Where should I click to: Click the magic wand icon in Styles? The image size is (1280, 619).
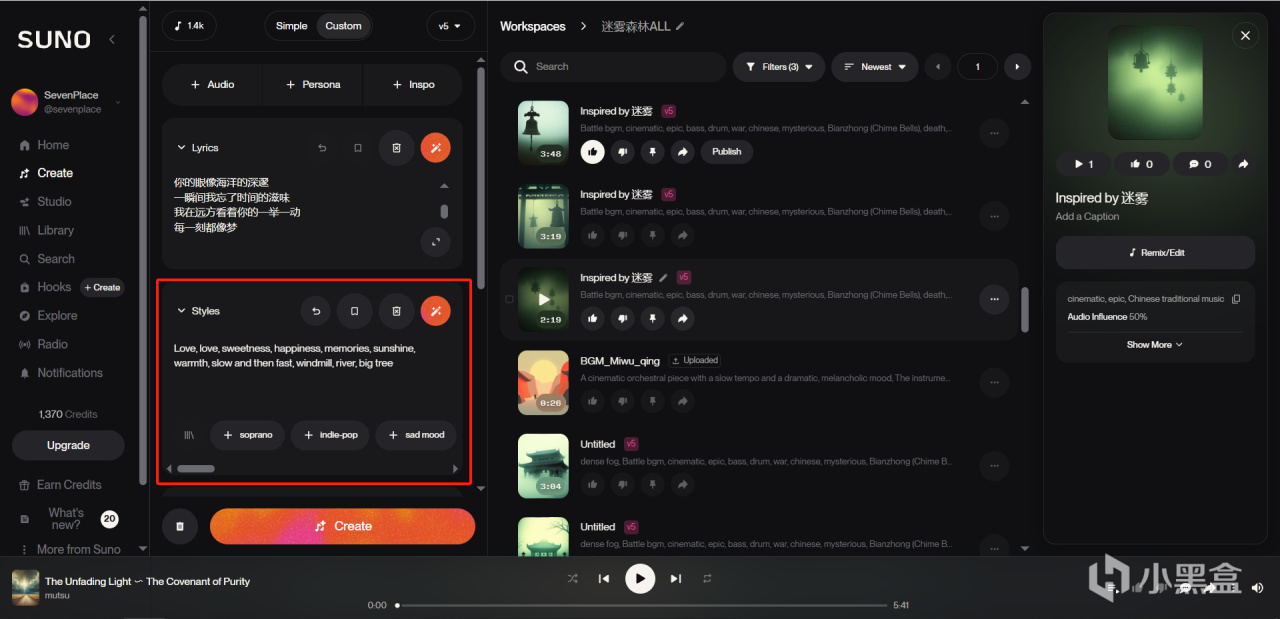click(435, 311)
